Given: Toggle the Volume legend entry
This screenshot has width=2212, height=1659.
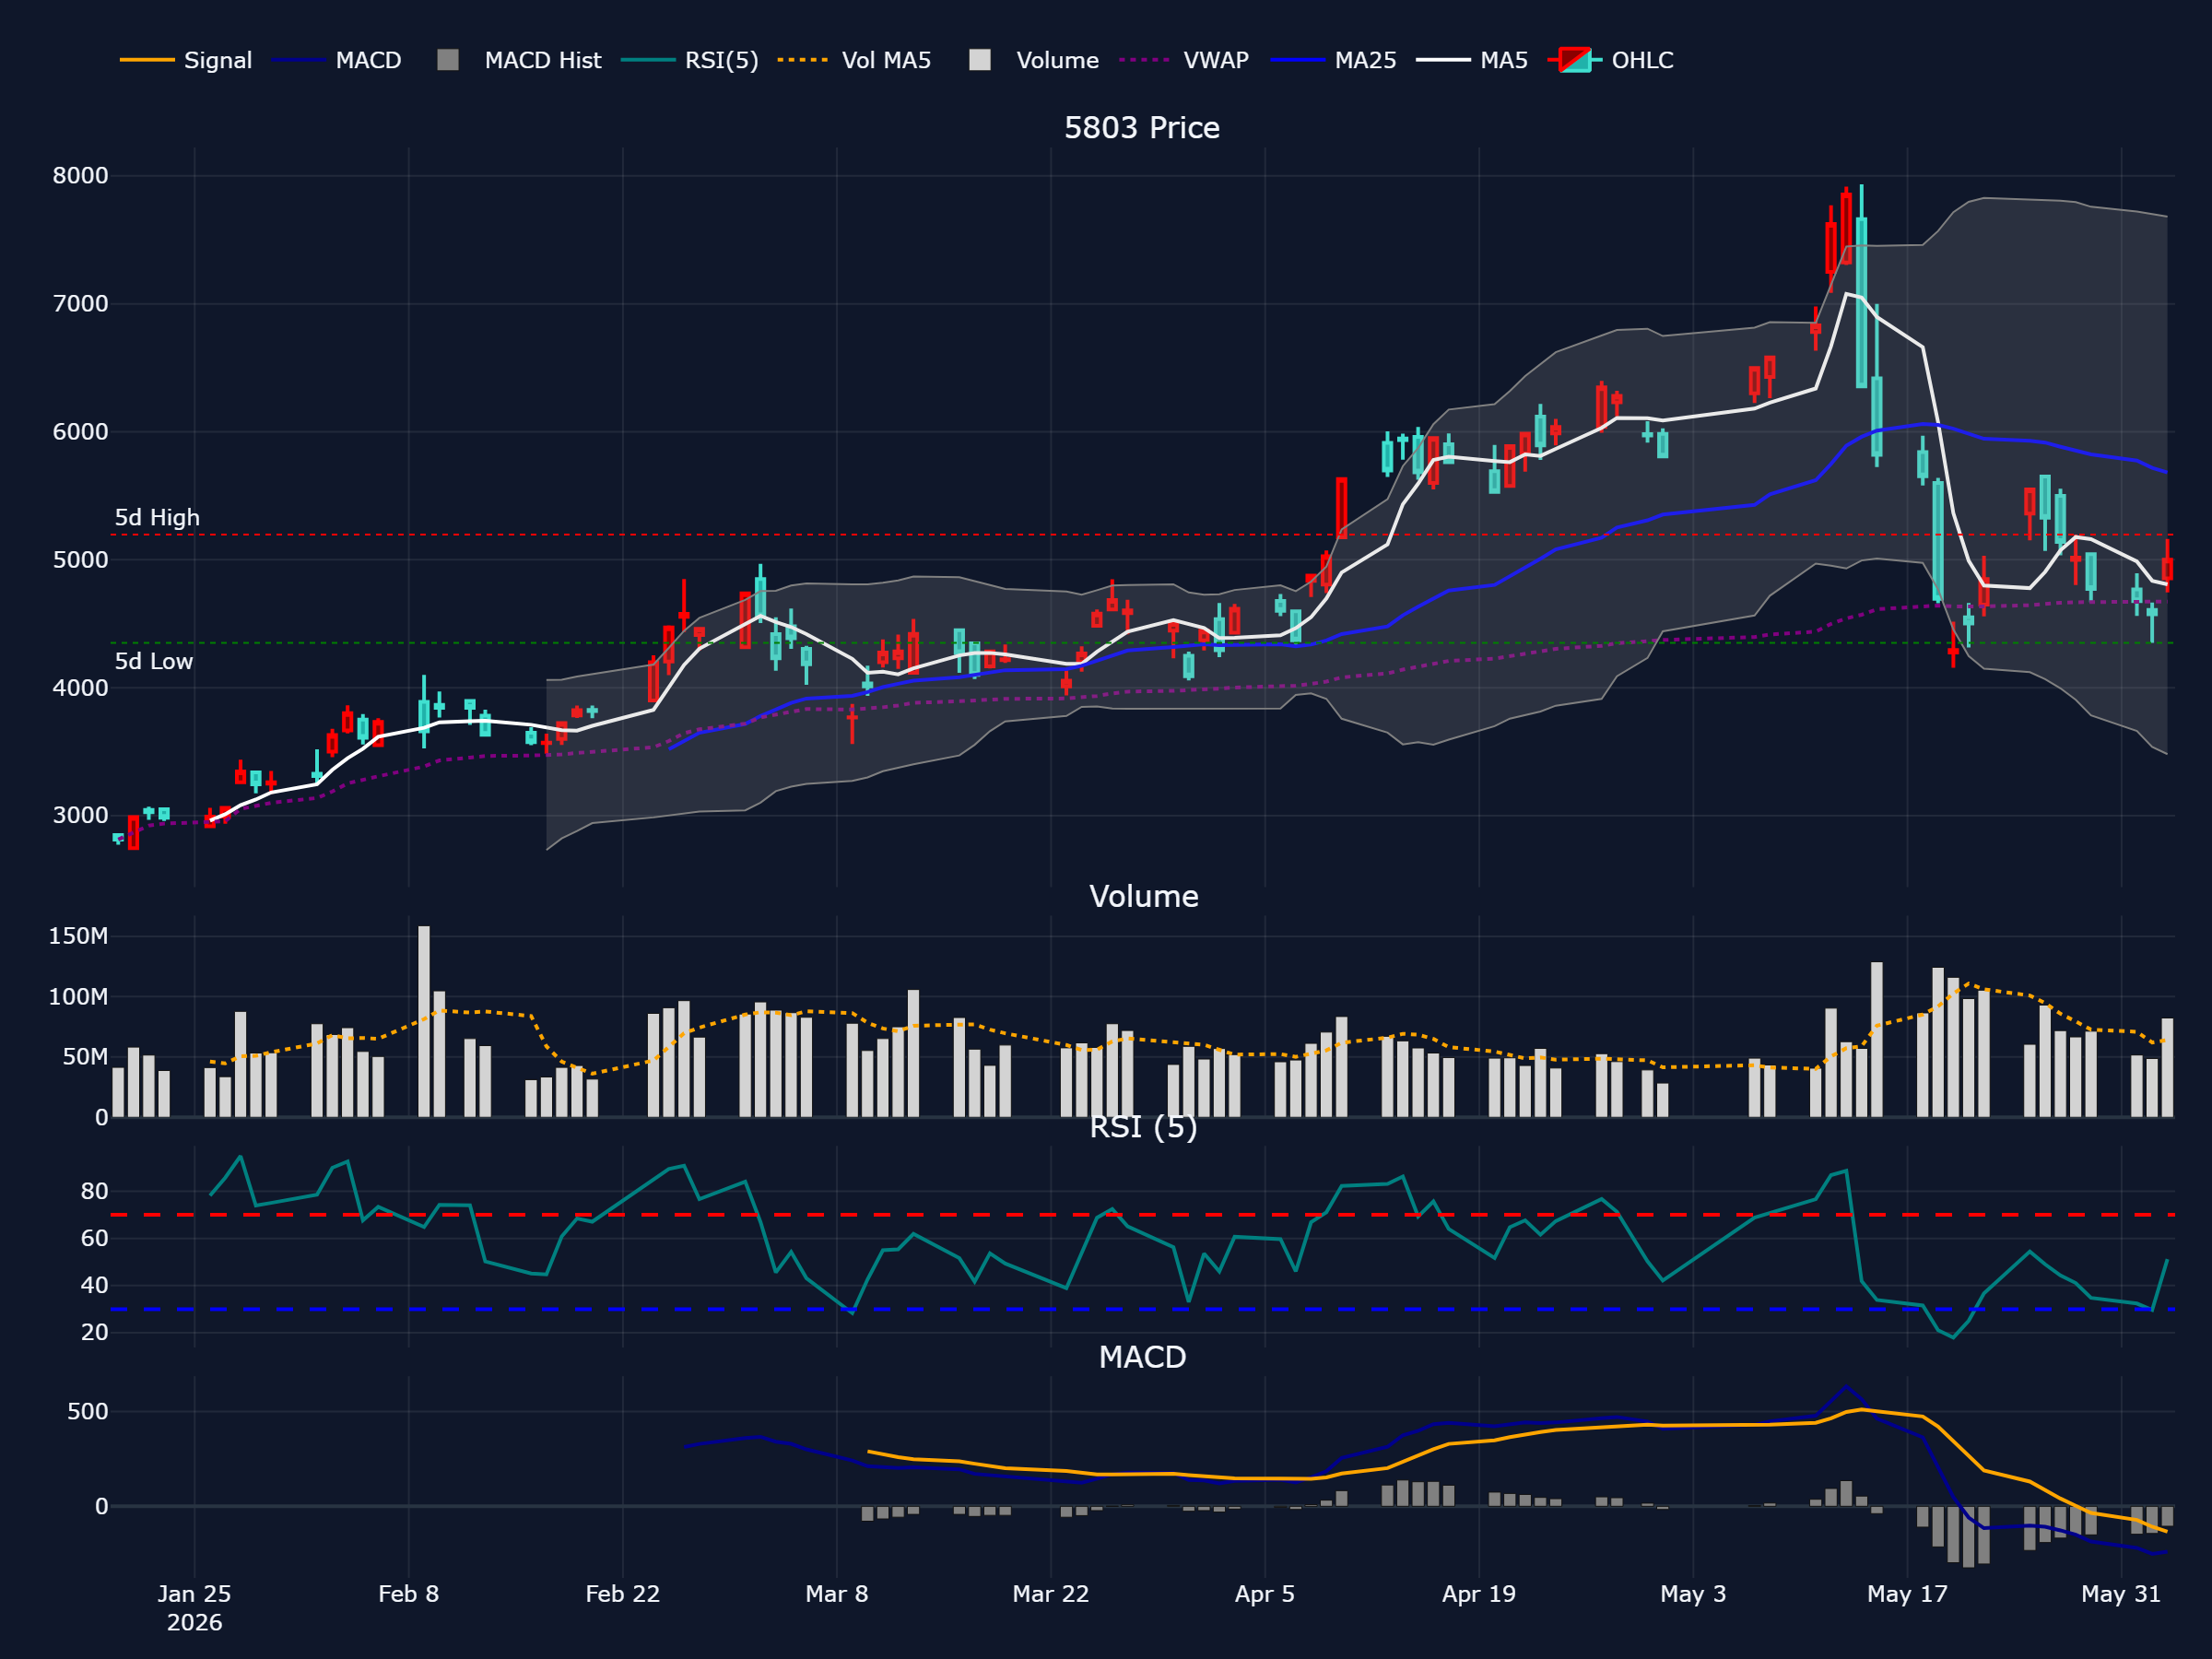Looking at the screenshot, I should tap(1034, 60).
